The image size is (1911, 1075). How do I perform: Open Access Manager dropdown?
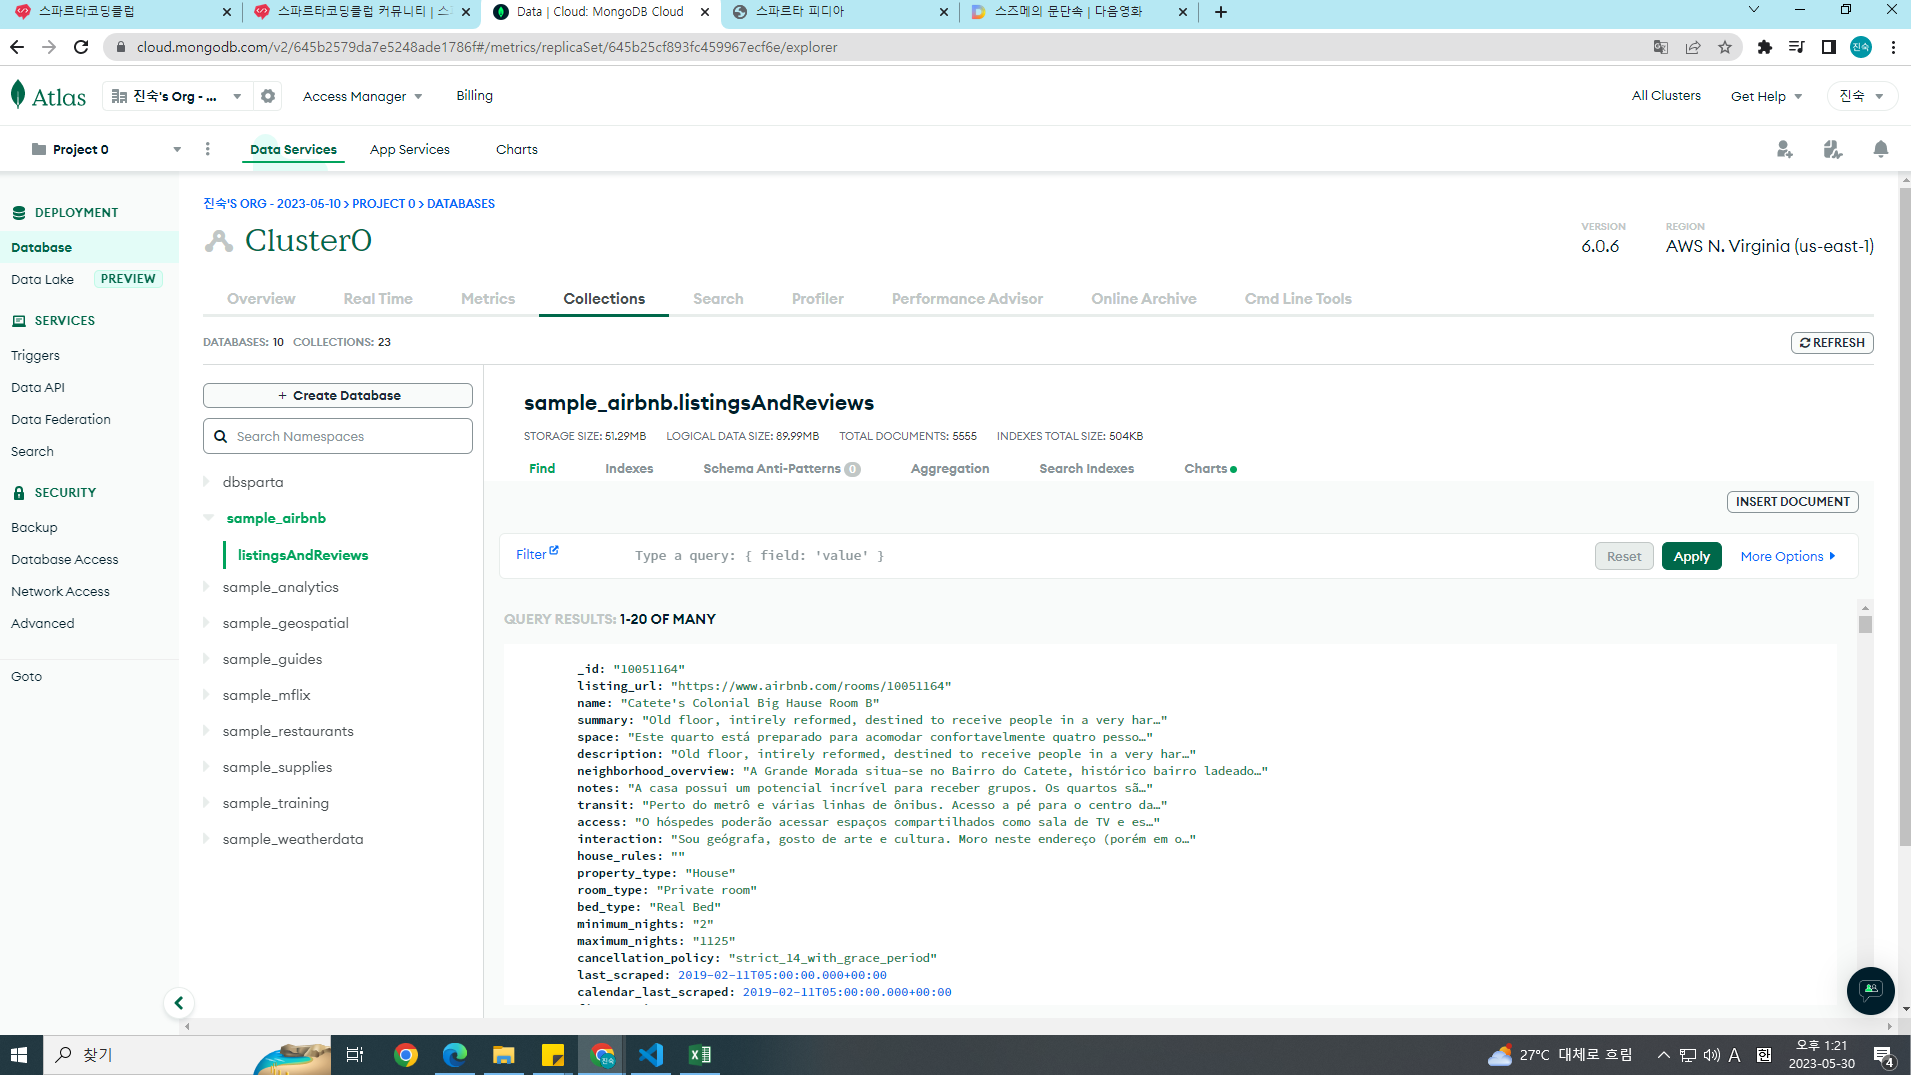click(362, 96)
